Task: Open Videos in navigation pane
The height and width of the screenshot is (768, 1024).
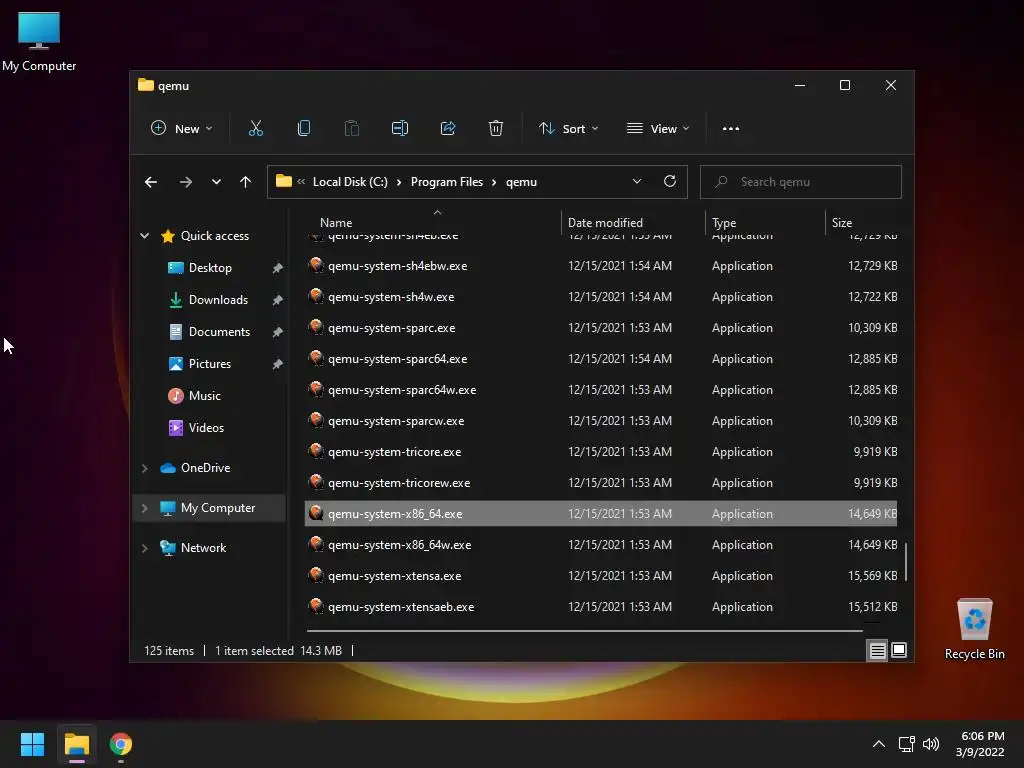Action: 206,428
